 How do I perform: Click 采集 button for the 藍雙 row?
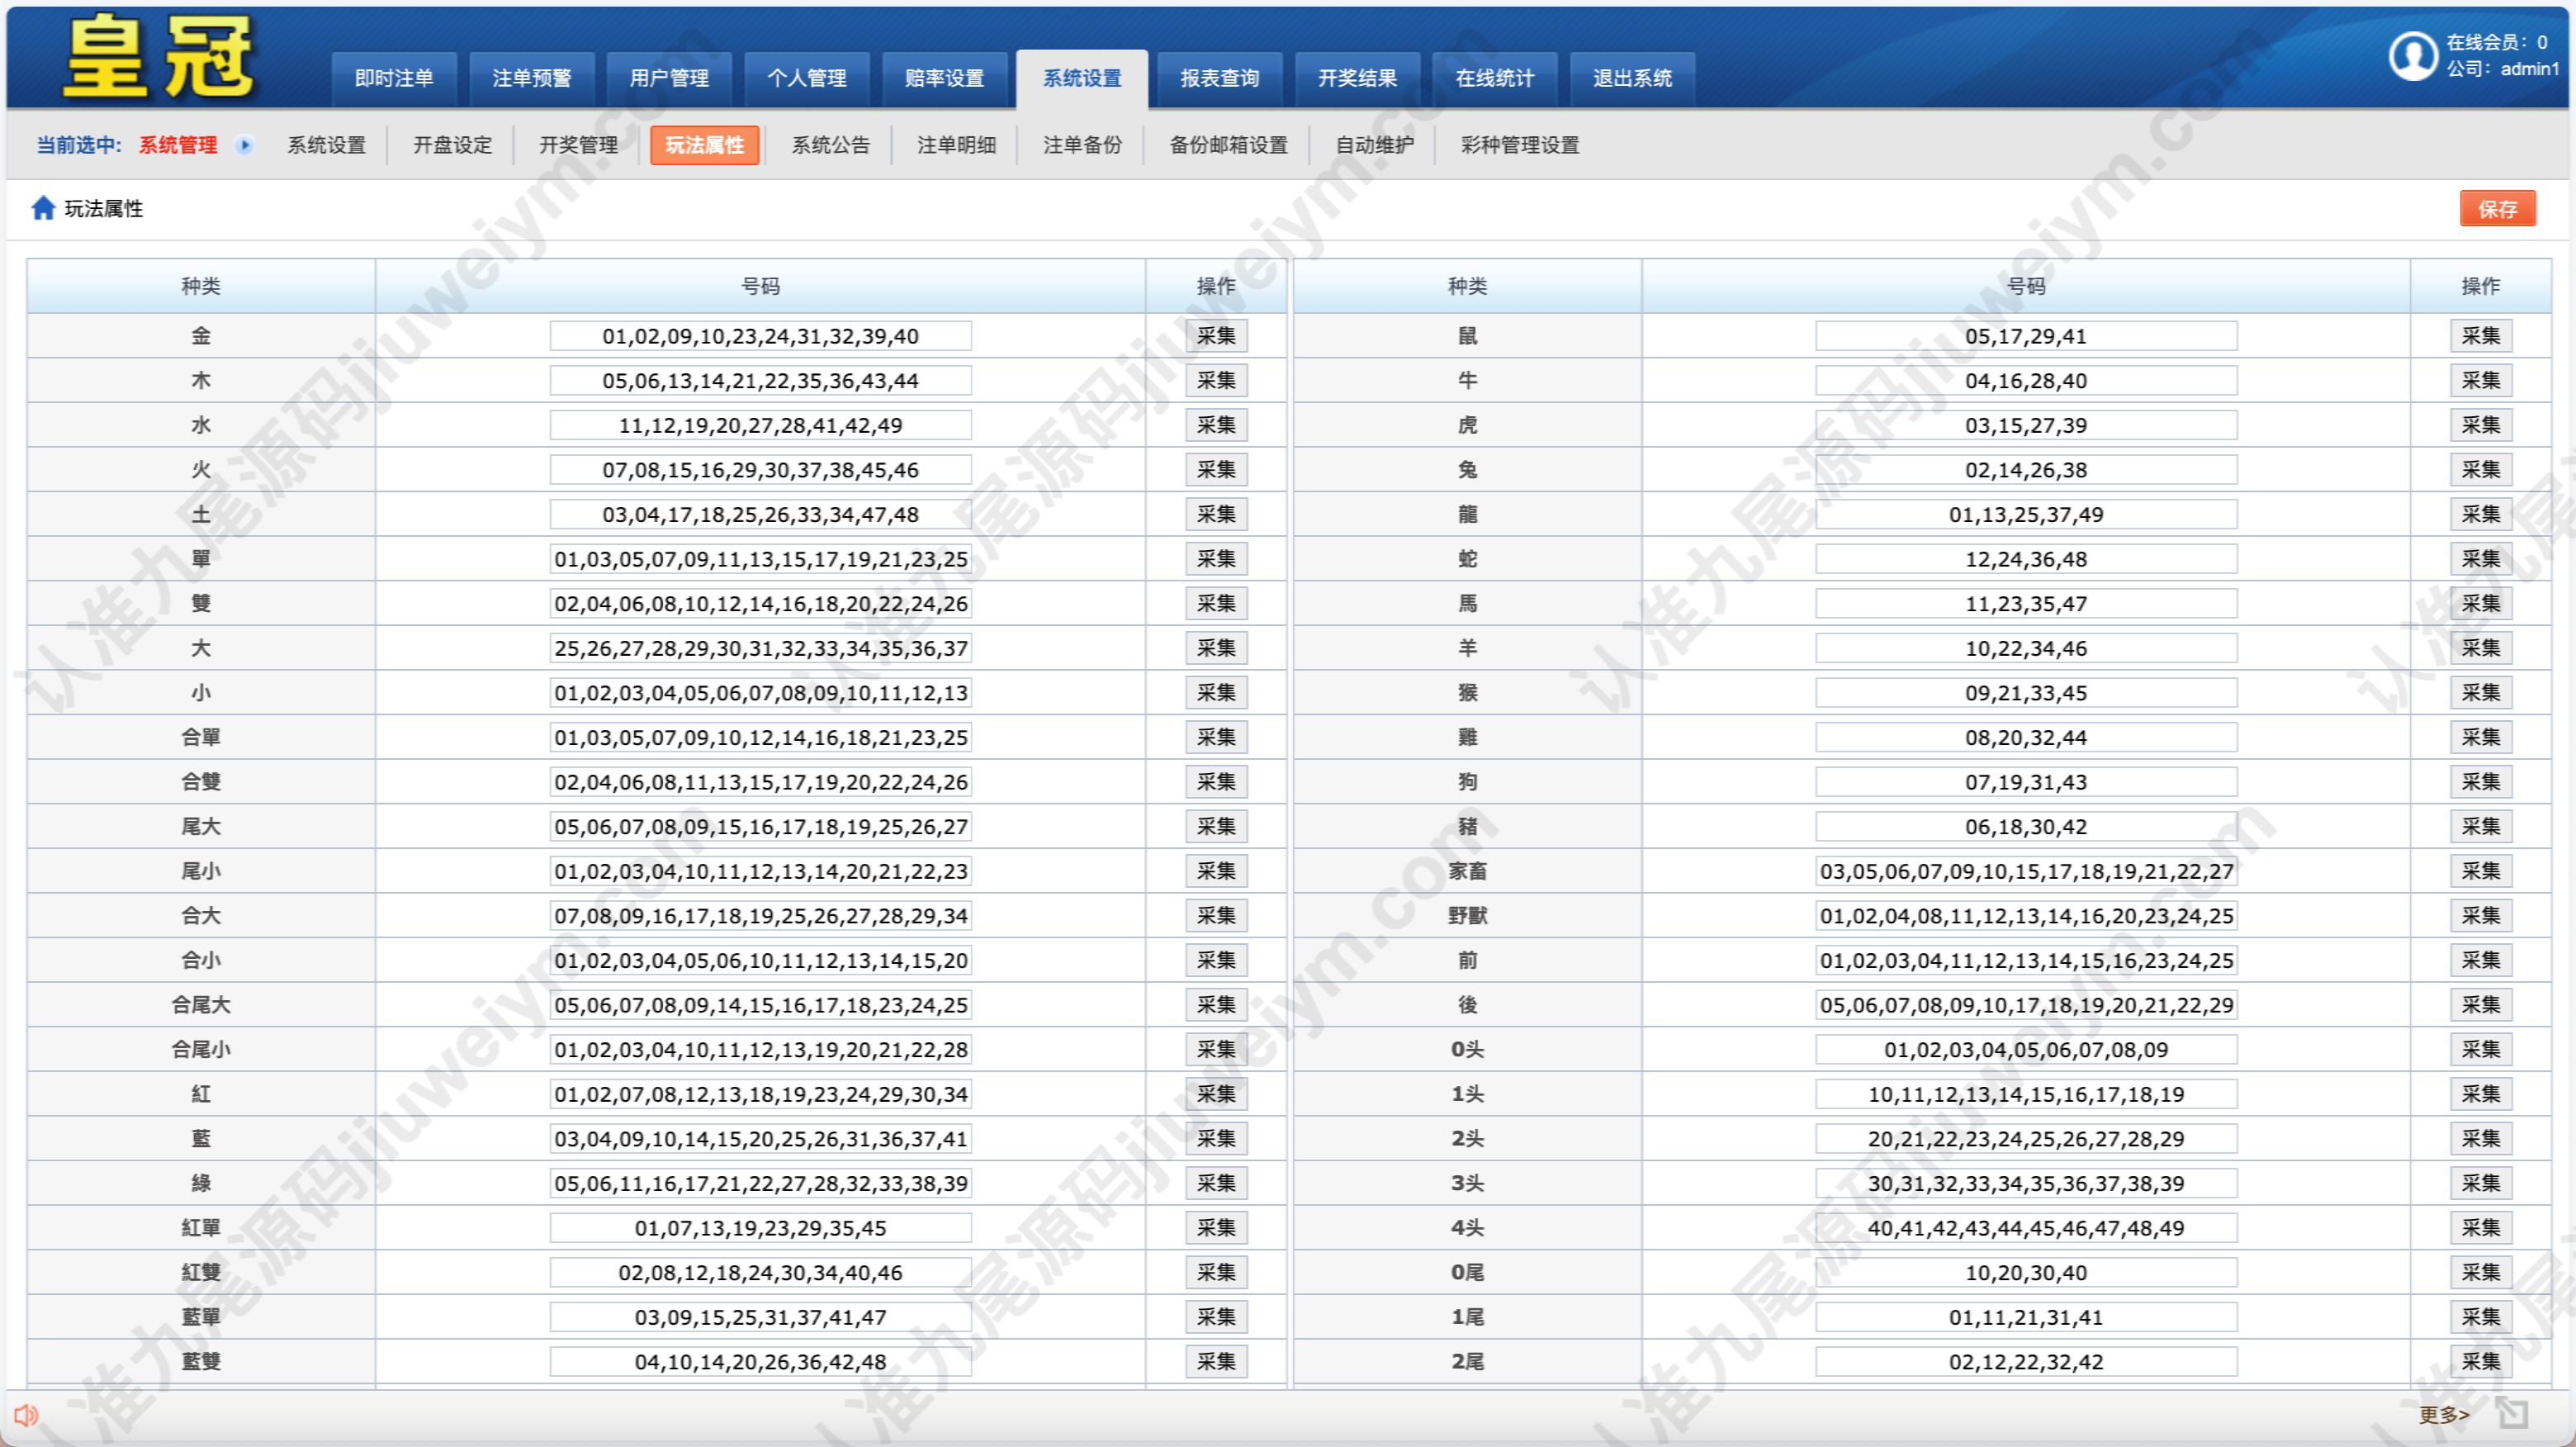pos(1216,1361)
